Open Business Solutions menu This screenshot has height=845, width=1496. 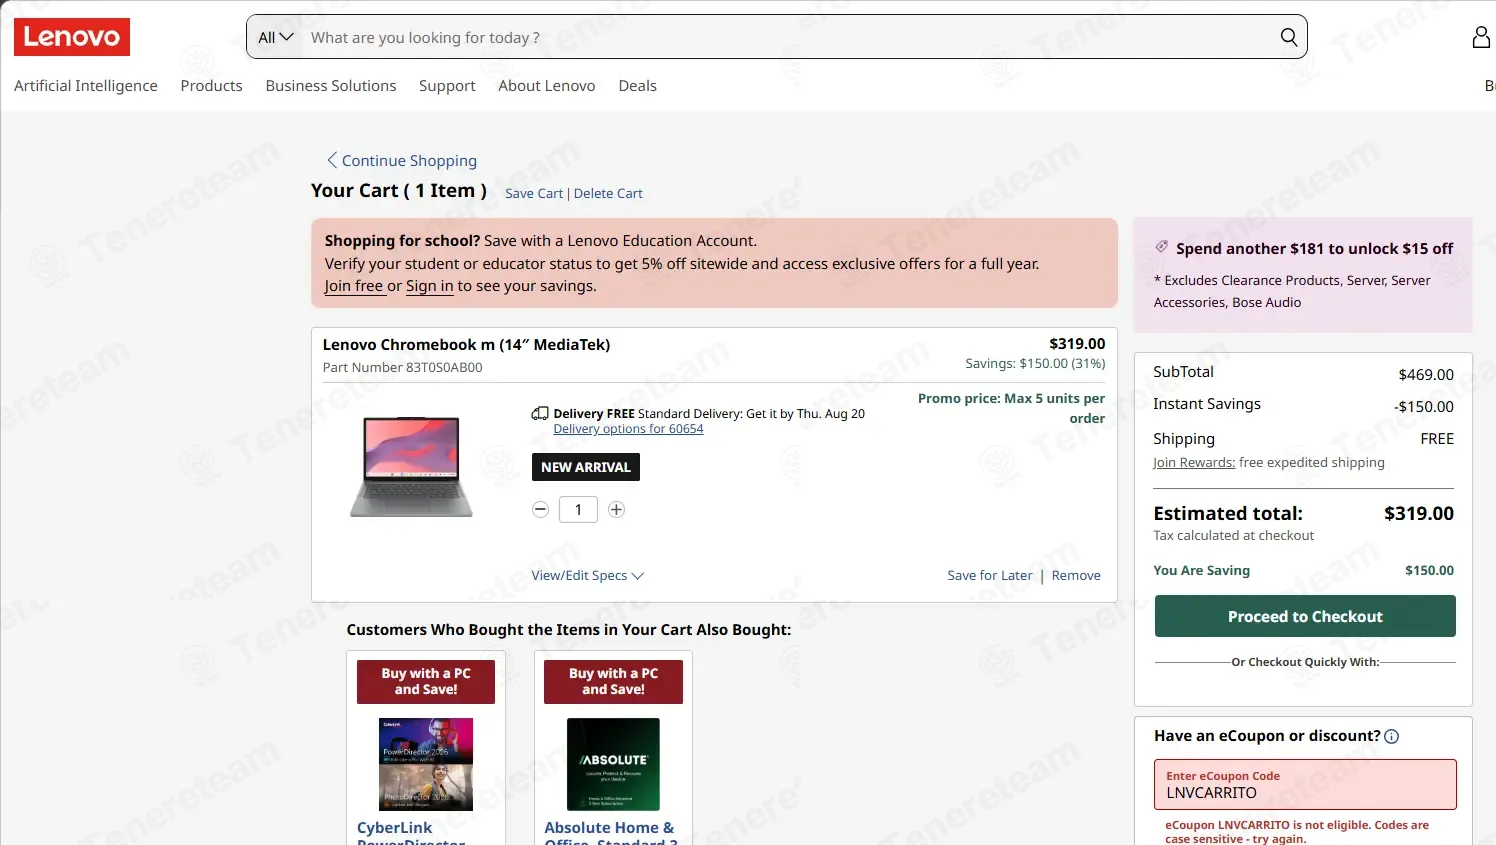[x=331, y=86]
